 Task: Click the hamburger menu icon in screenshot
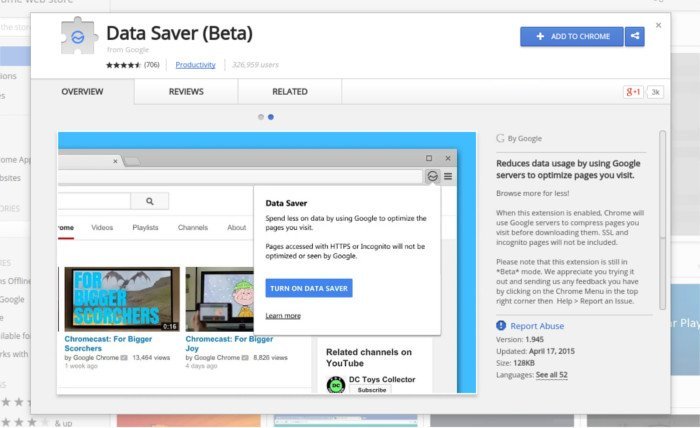click(x=448, y=176)
